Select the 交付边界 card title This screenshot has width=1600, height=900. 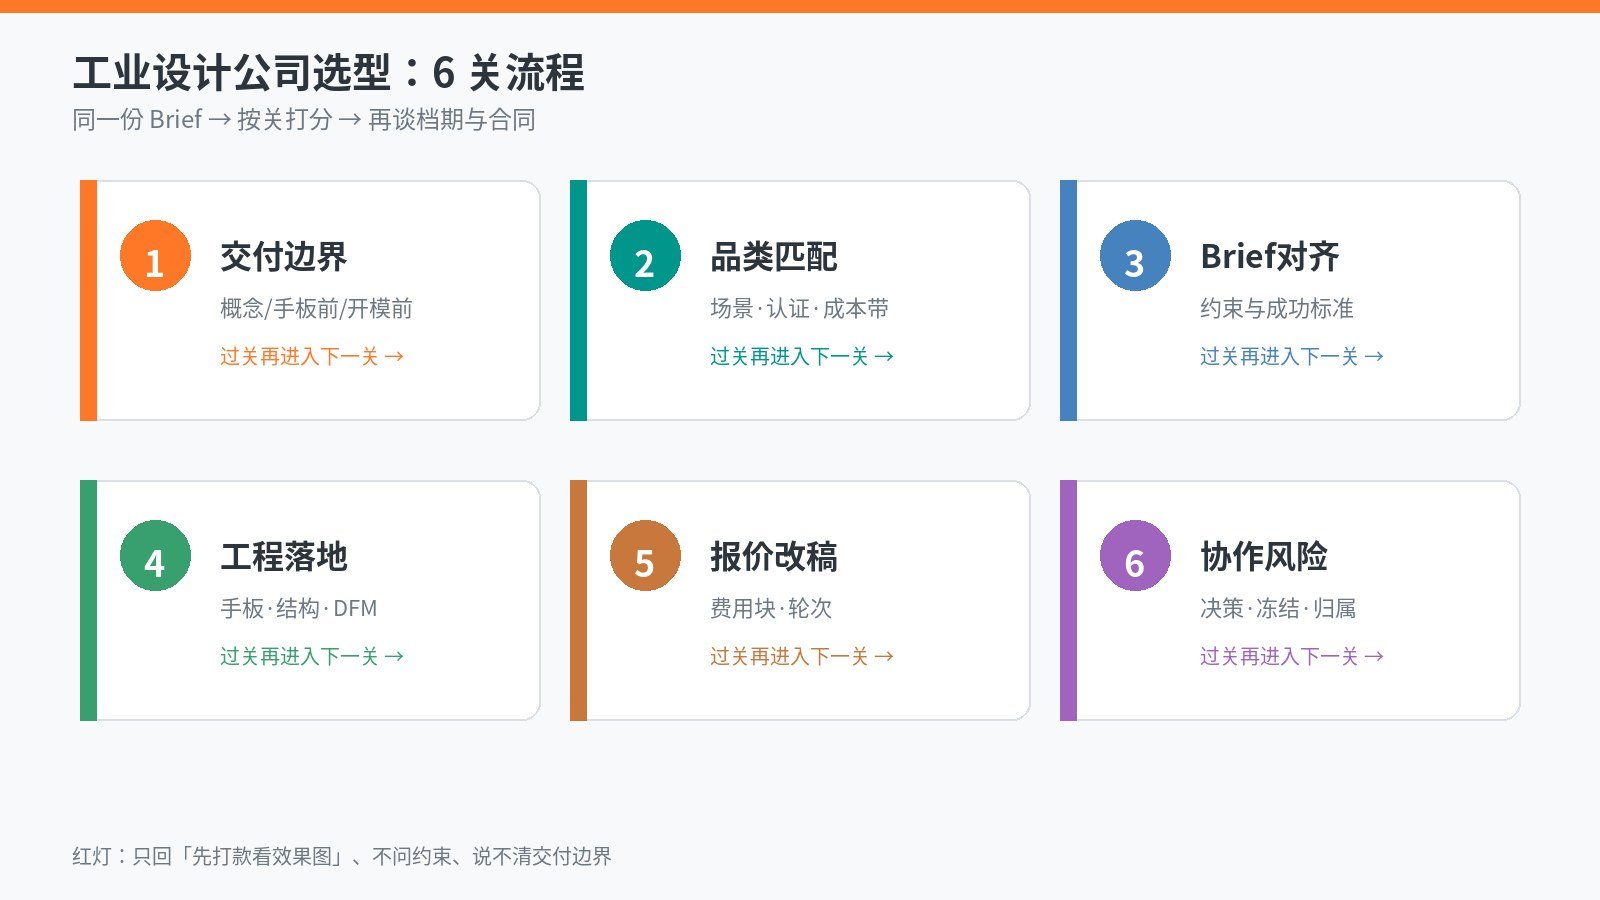coord(284,257)
